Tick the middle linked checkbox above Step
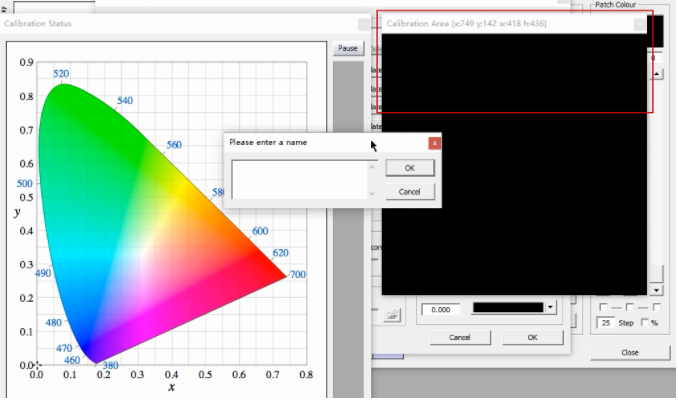Viewport: 678px width, 407px height. (630, 307)
